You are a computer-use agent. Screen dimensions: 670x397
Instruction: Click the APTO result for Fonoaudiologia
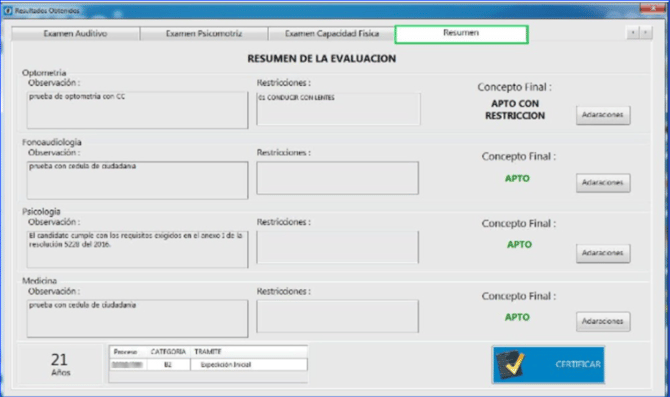click(x=517, y=178)
